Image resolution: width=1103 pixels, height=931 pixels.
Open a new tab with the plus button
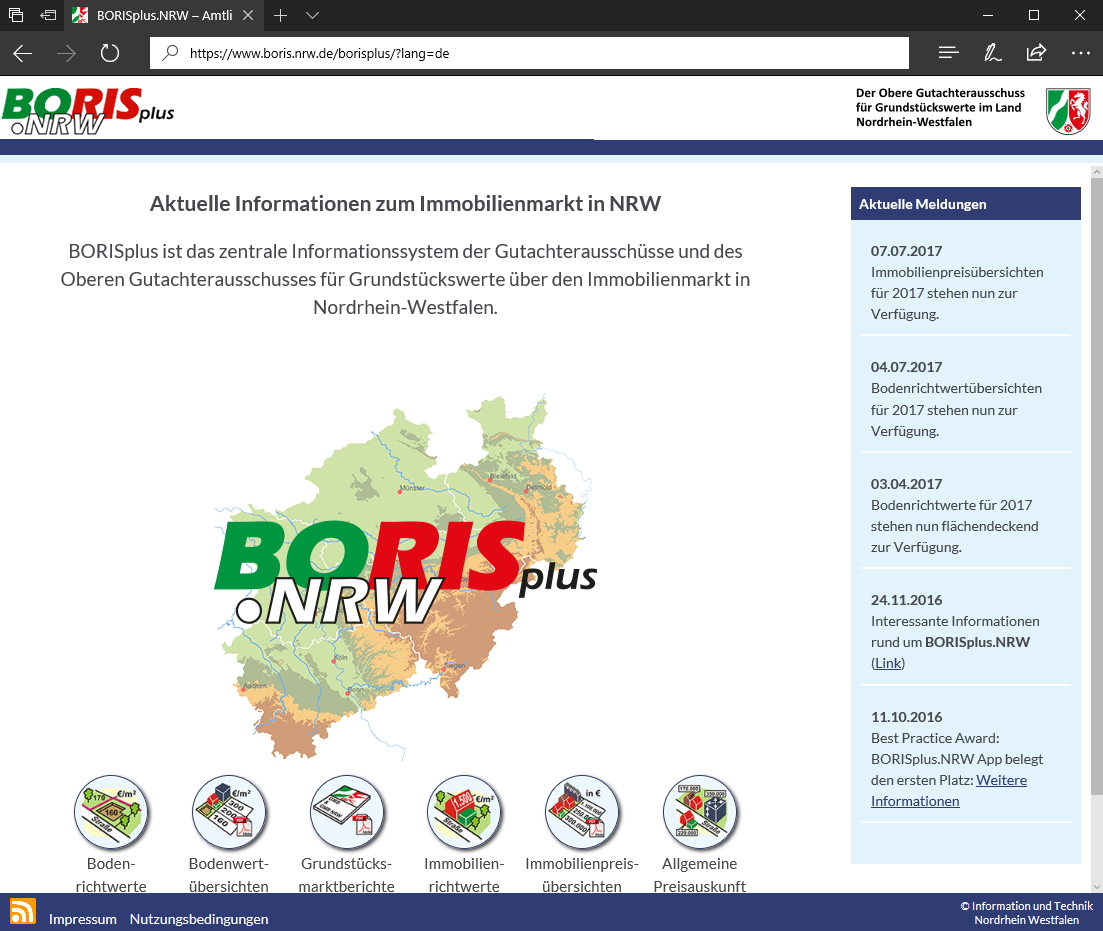click(281, 15)
